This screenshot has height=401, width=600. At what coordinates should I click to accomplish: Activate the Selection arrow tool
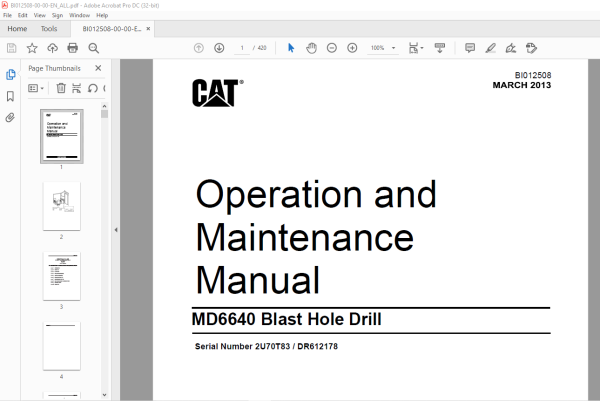click(291, 48)
